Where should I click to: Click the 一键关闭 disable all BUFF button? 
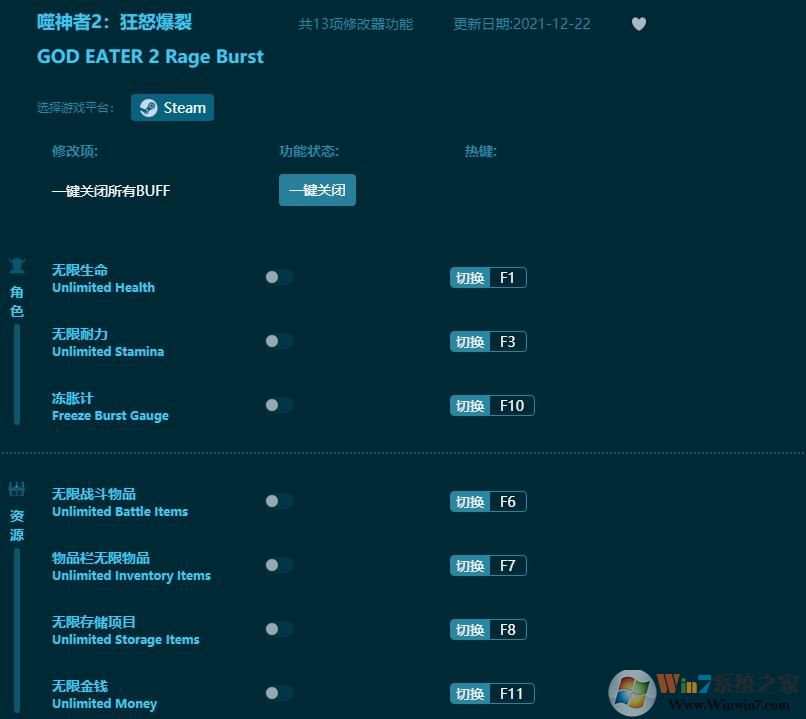[x=317, y=189]
